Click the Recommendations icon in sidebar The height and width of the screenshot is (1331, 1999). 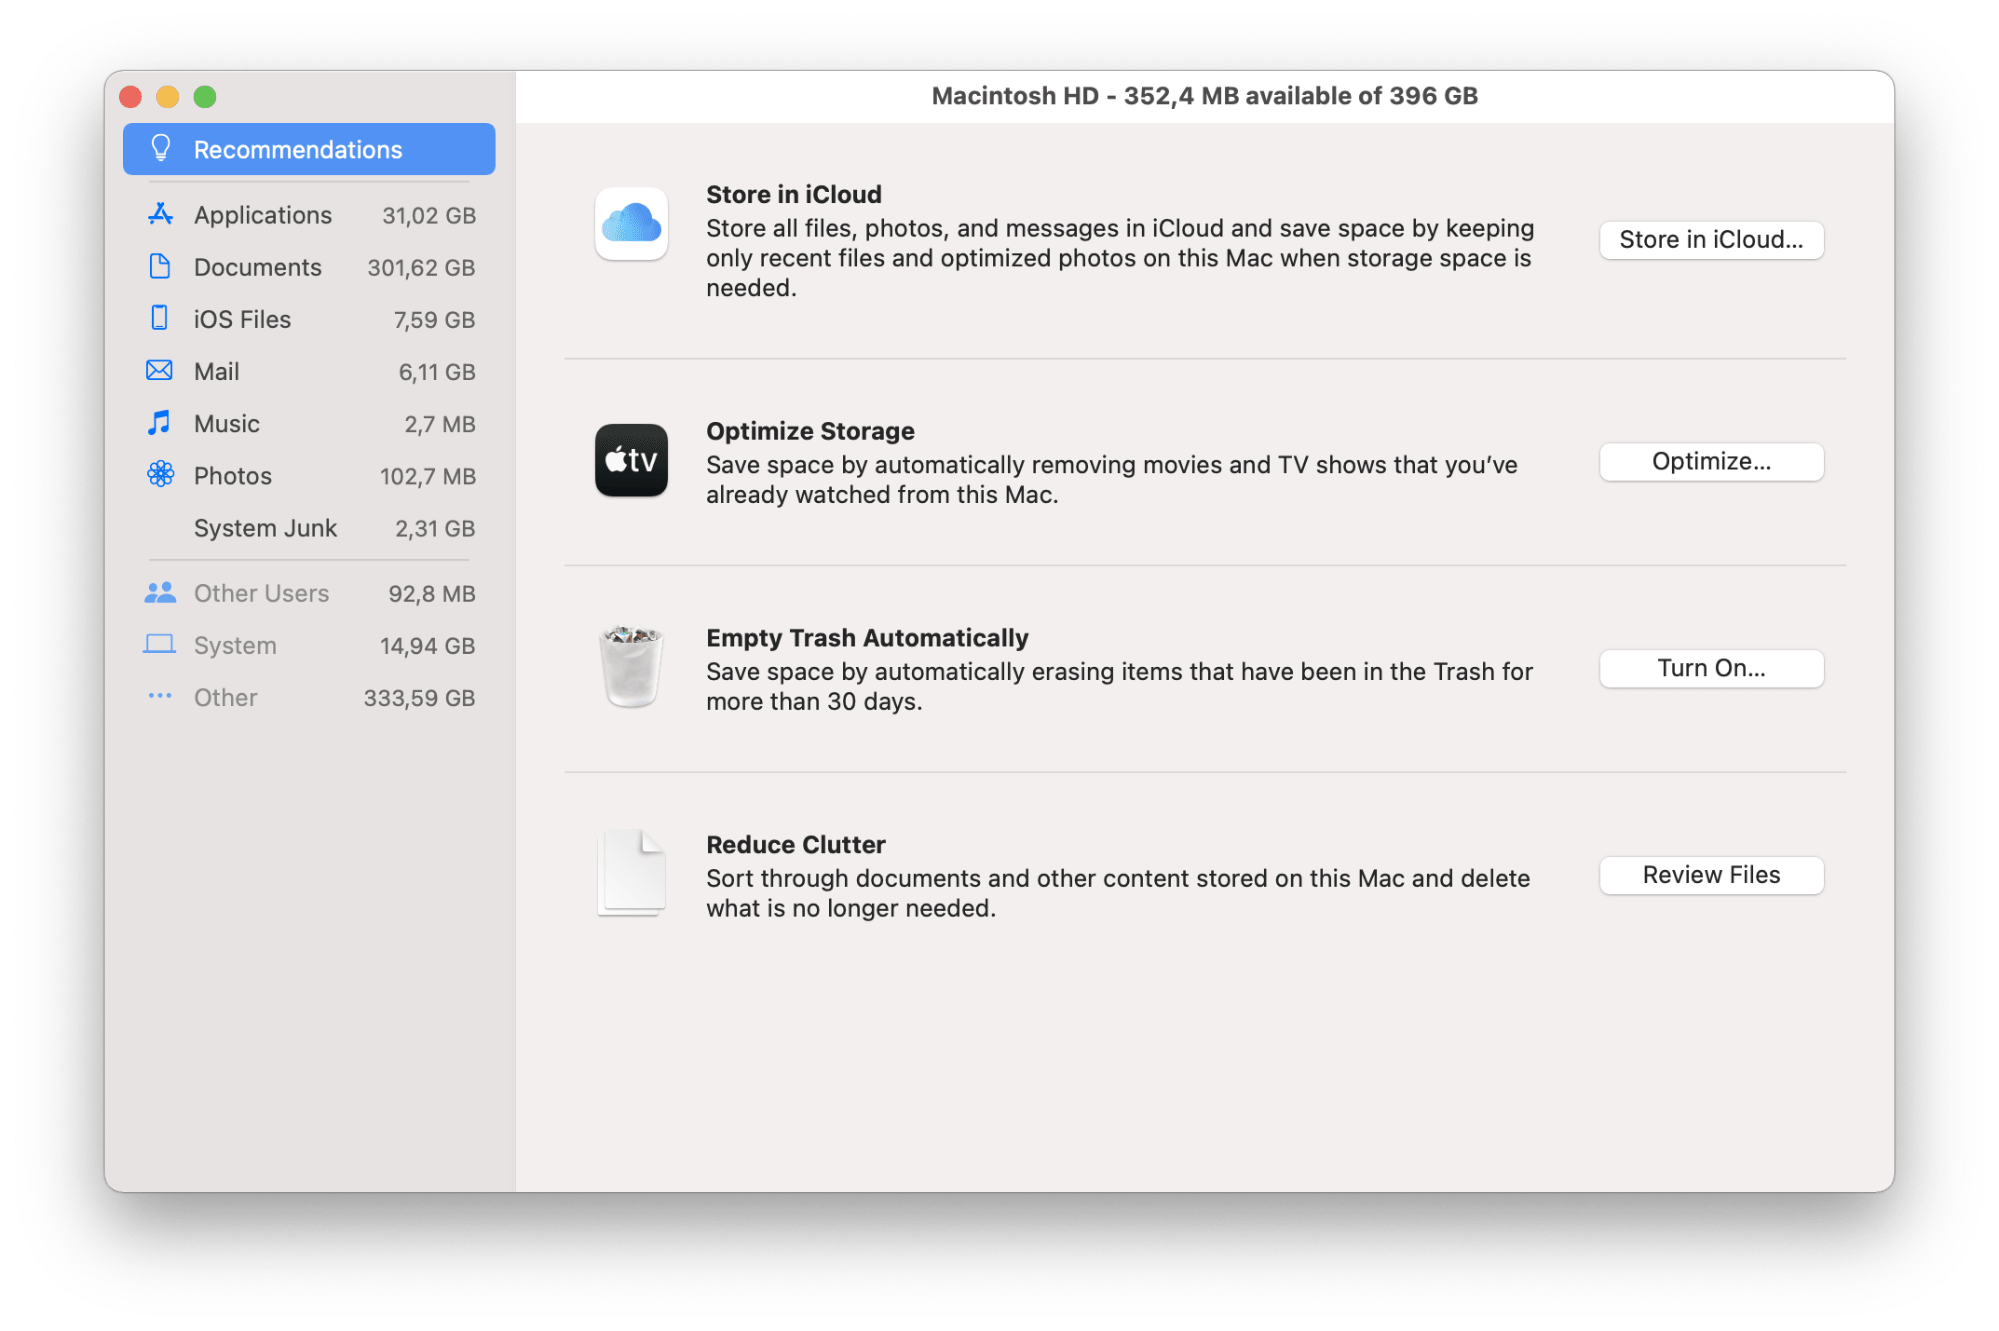[x=157, y=147]
